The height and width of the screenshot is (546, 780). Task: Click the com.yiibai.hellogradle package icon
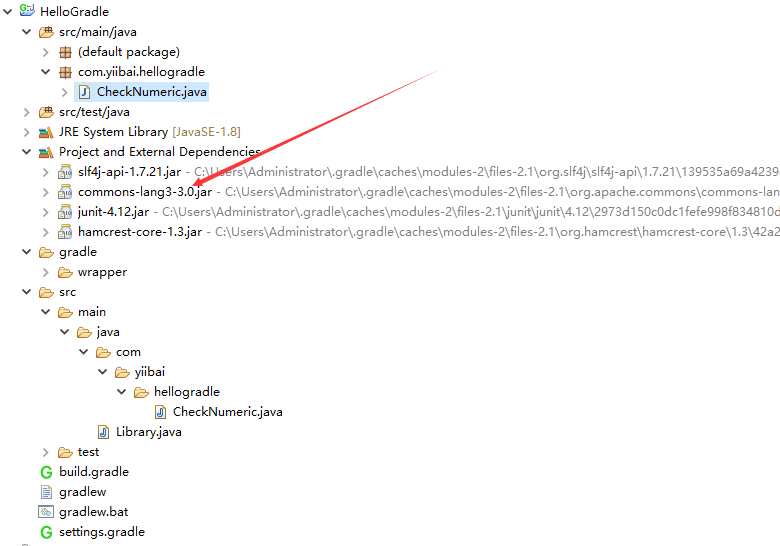(x=65, y=72)
